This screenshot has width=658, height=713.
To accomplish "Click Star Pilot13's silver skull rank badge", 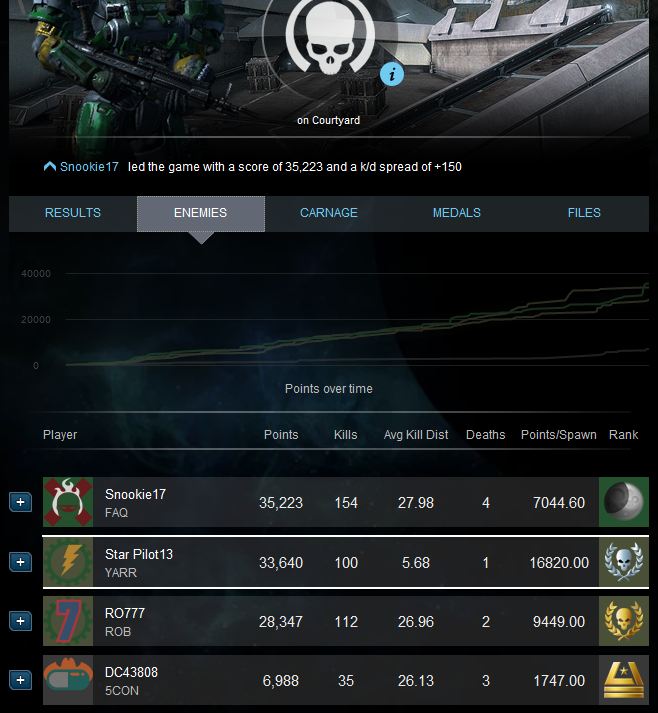I will pos(623,562).
